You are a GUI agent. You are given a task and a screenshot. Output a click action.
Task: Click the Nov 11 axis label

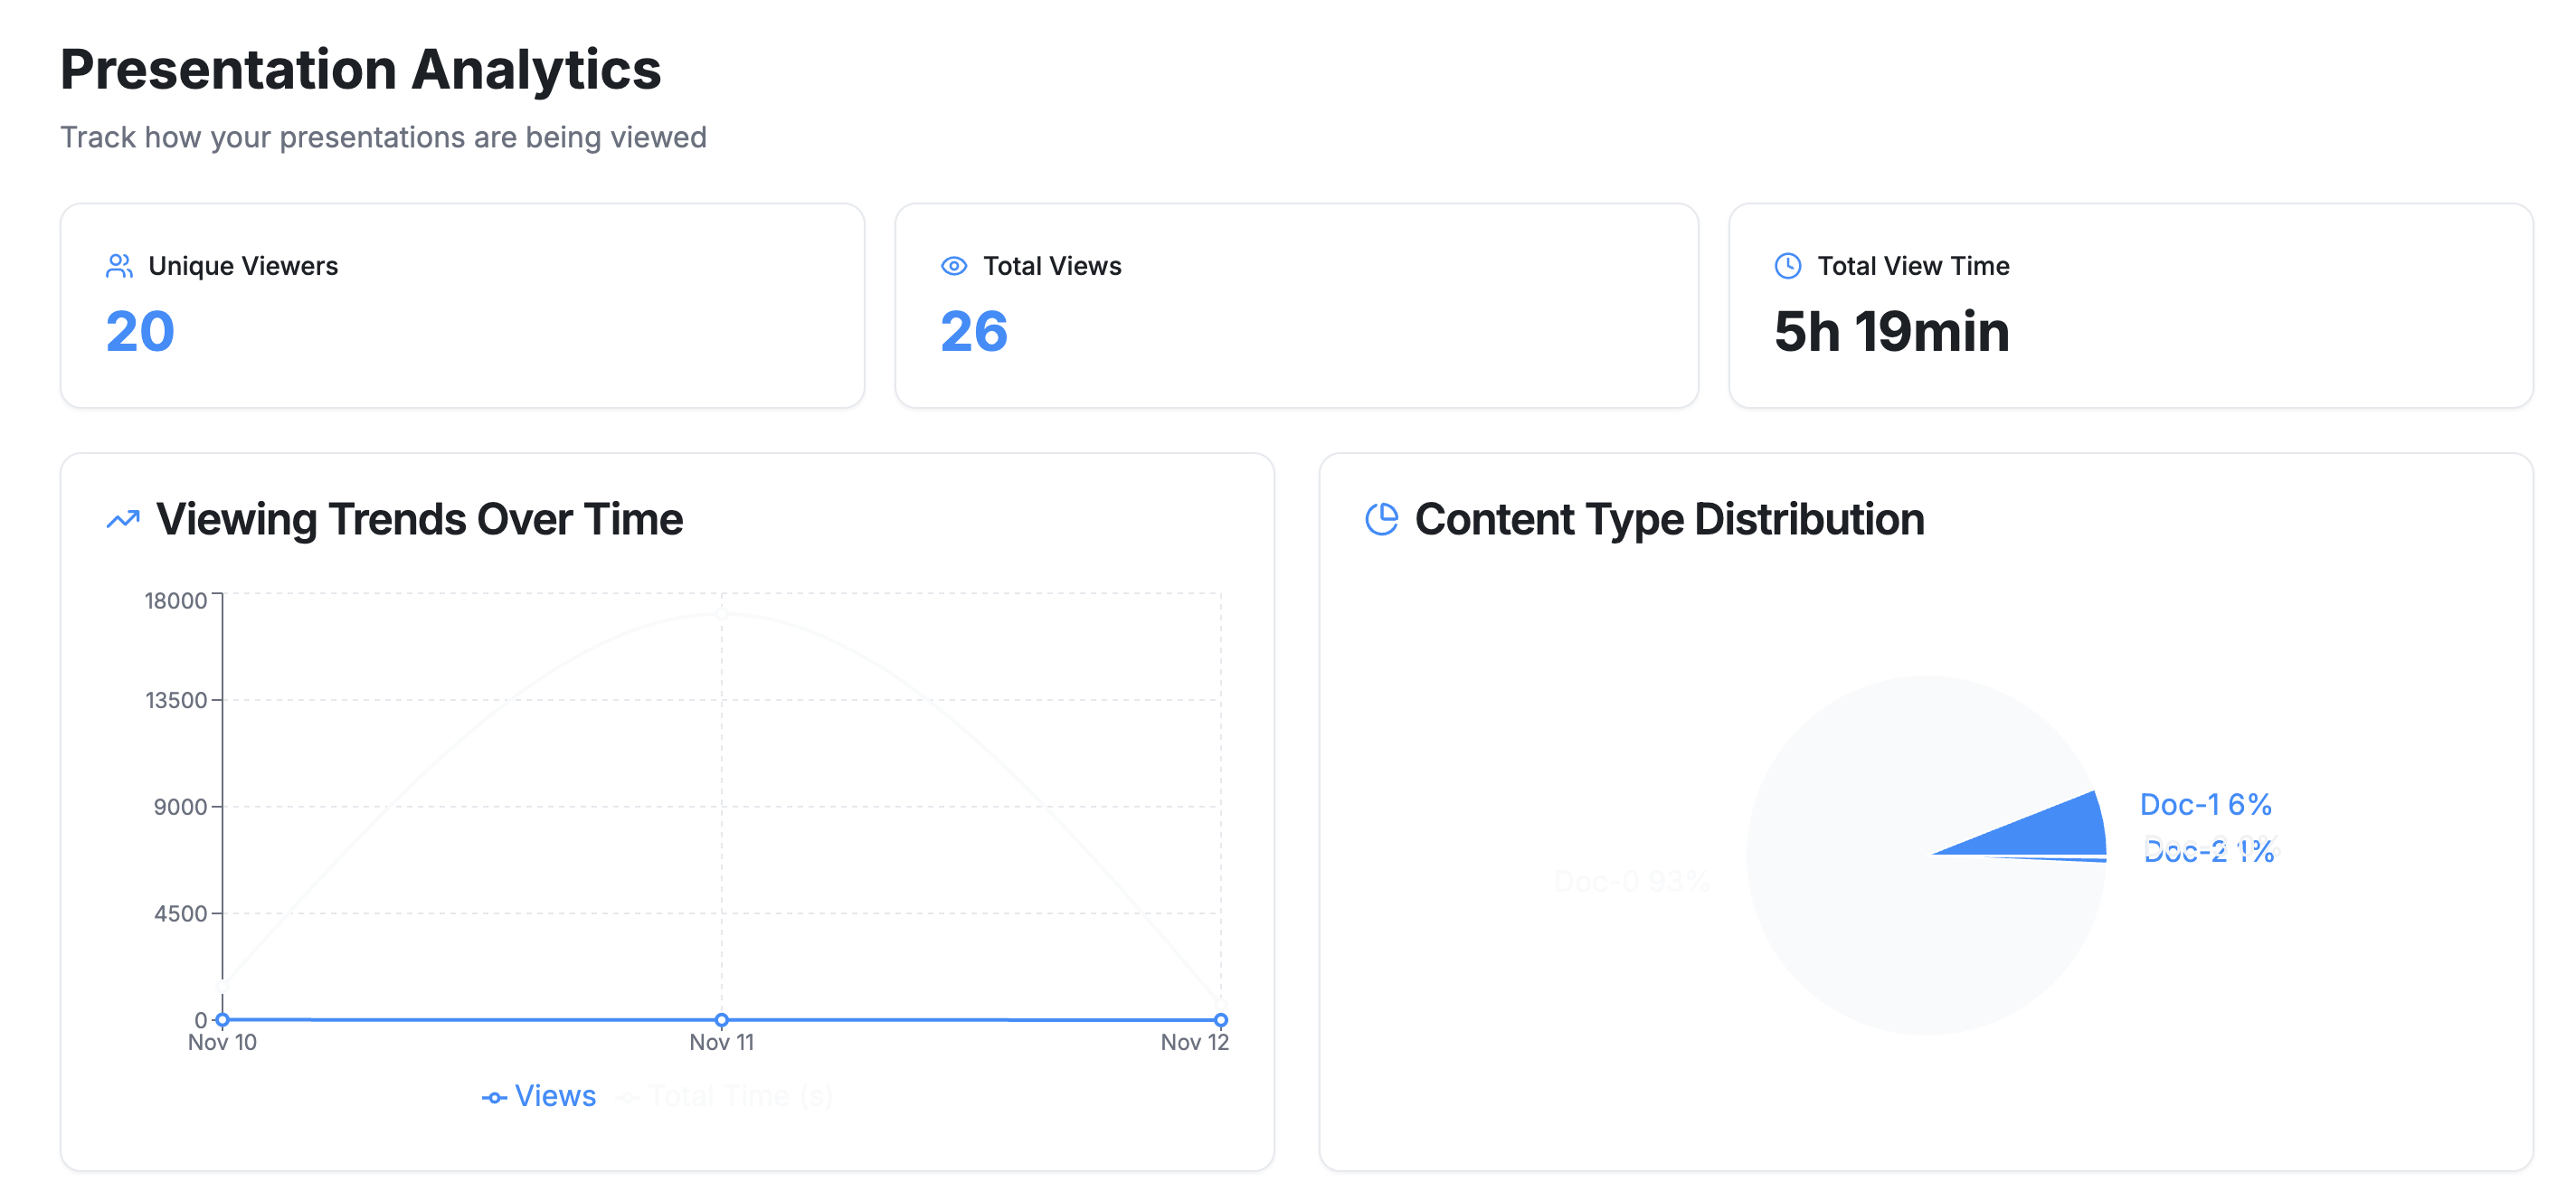coord(721,1042)
